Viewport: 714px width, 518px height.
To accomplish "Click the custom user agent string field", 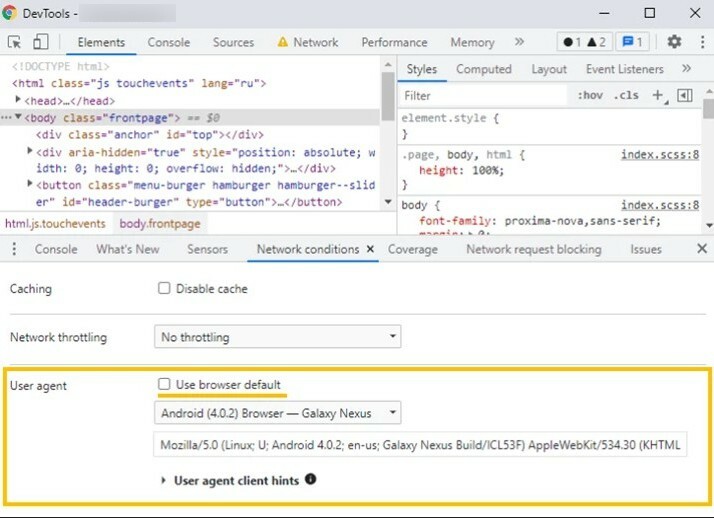I will point(420,445).
